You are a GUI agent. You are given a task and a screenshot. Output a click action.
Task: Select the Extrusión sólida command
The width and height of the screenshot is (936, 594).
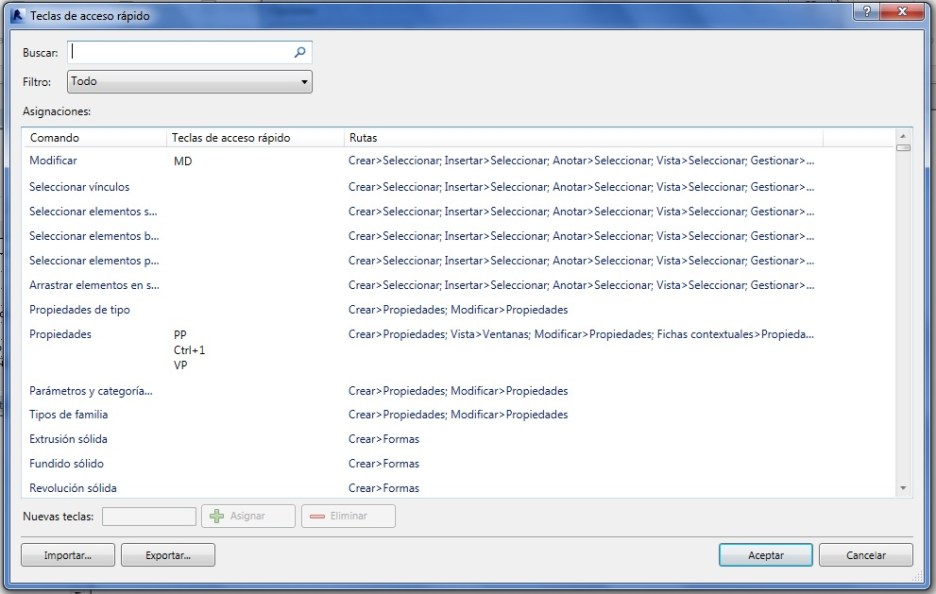click(68, 439)
